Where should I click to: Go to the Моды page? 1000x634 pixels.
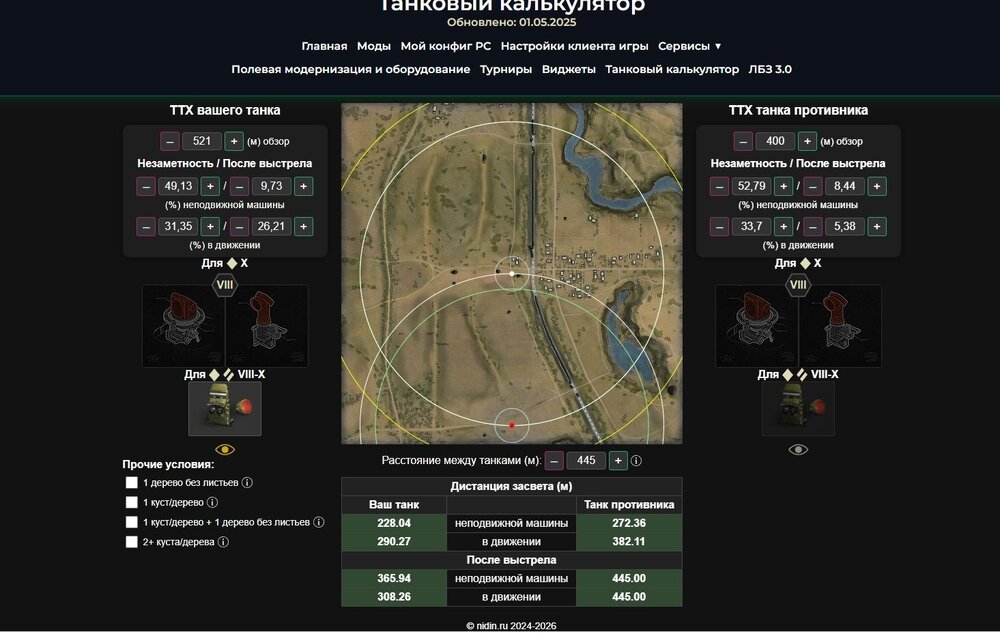(374, 46)
